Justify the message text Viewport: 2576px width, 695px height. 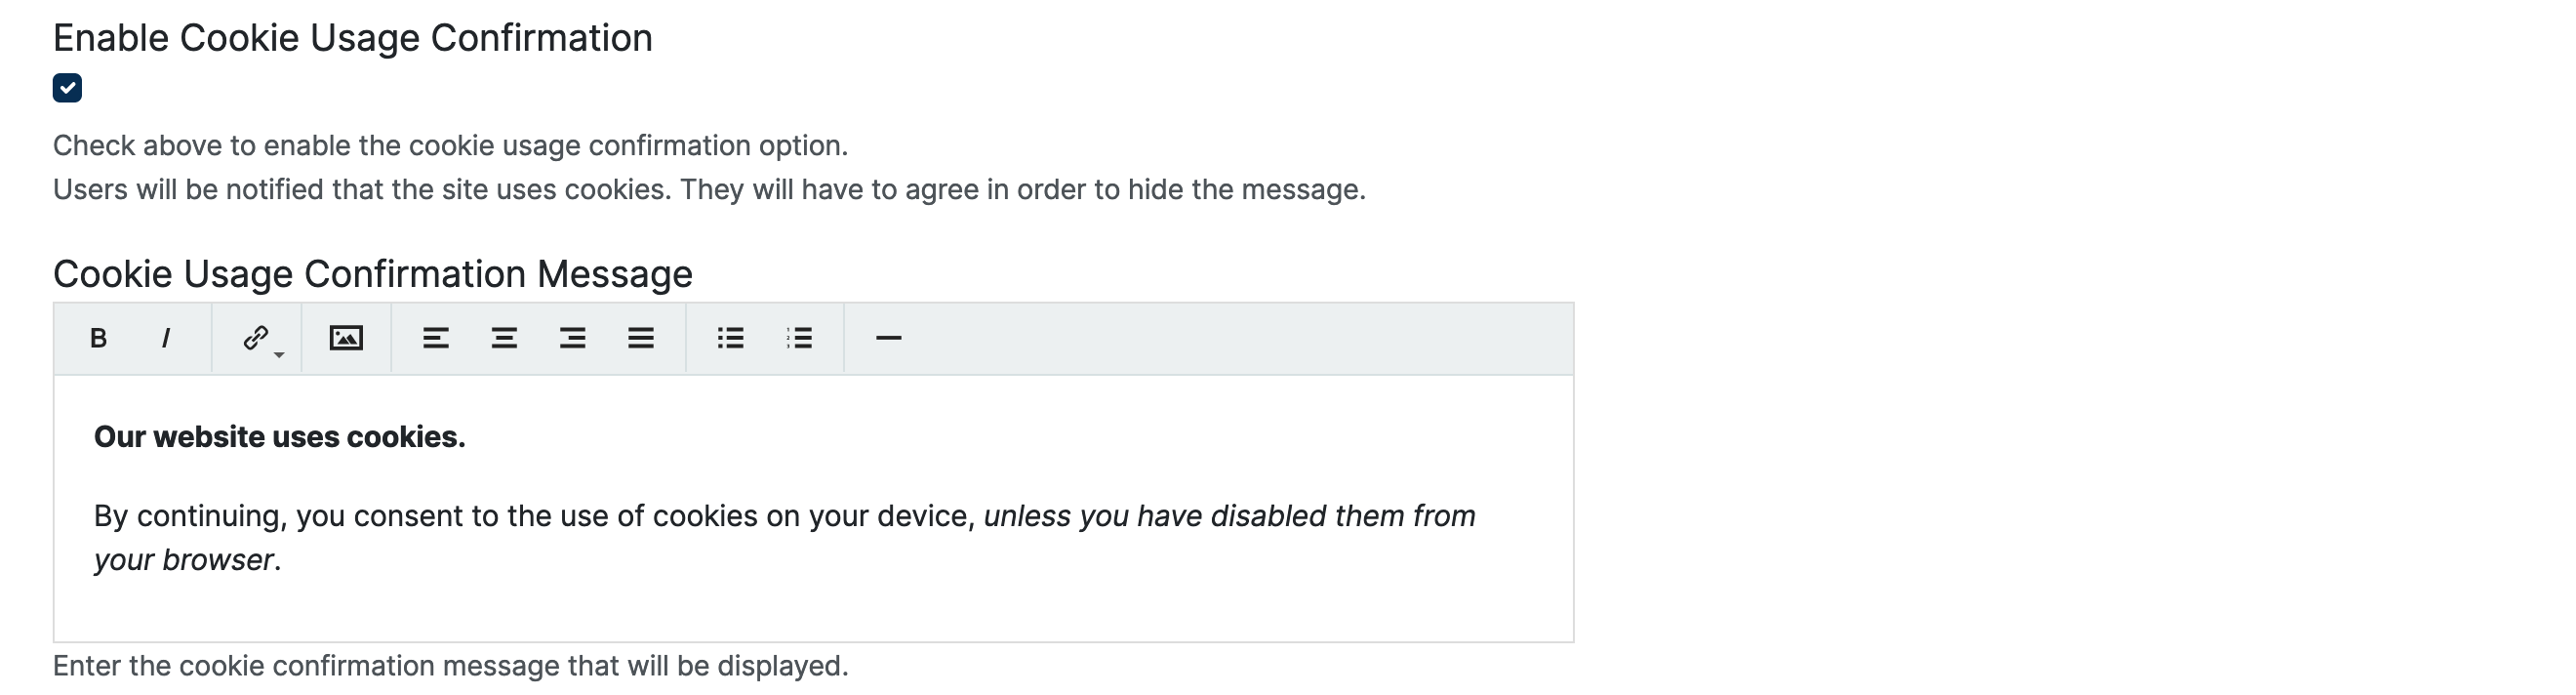coord(641,339)
